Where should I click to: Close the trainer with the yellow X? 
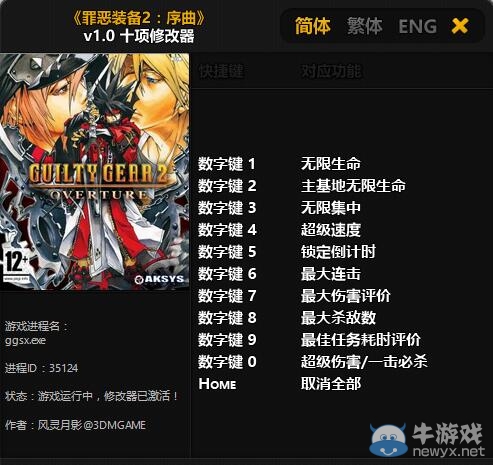point(460,26)
